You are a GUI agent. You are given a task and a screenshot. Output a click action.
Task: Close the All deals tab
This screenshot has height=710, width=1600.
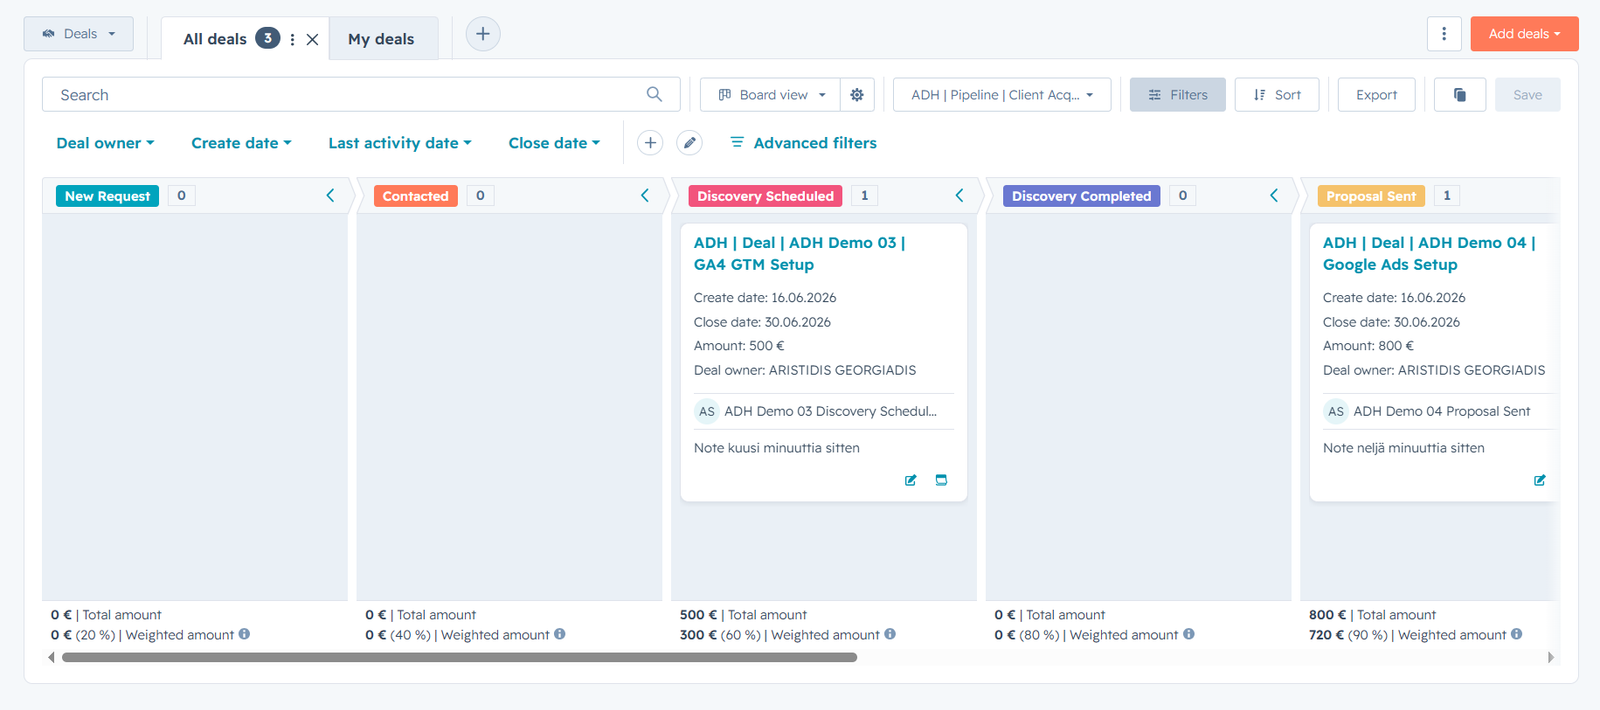click(312, 40)
